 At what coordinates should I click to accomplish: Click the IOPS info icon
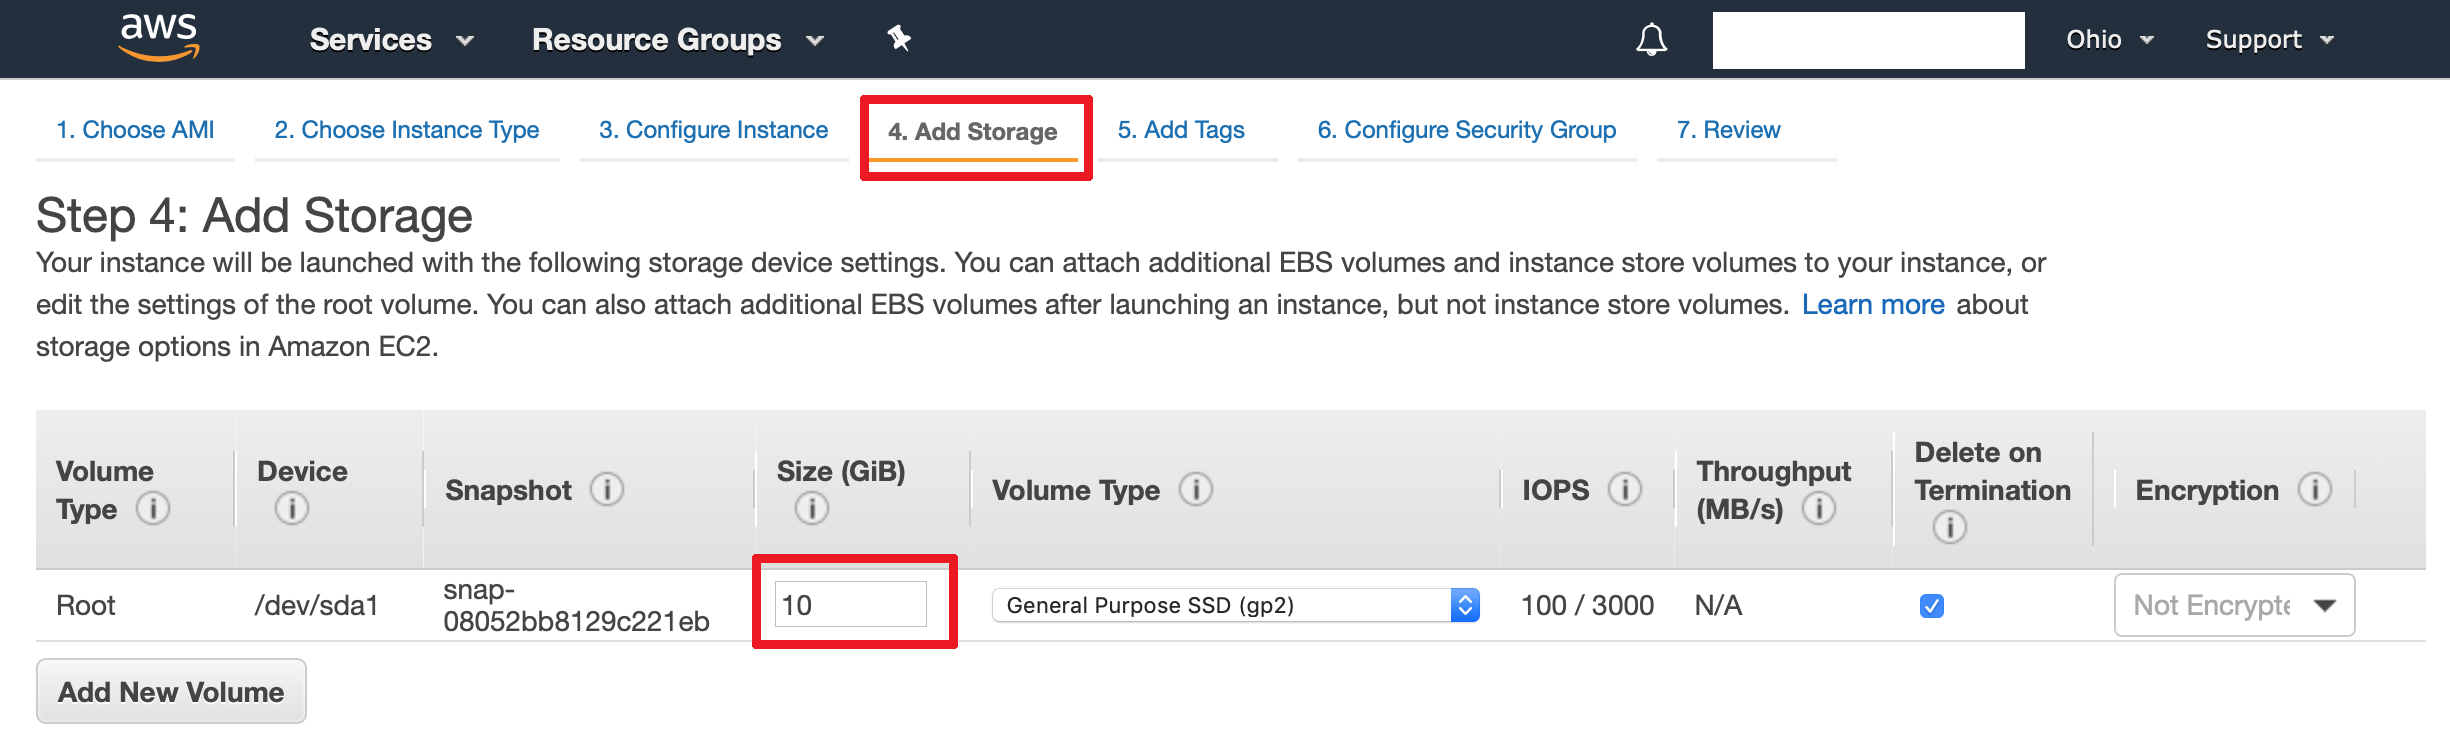click(1624, 490)
